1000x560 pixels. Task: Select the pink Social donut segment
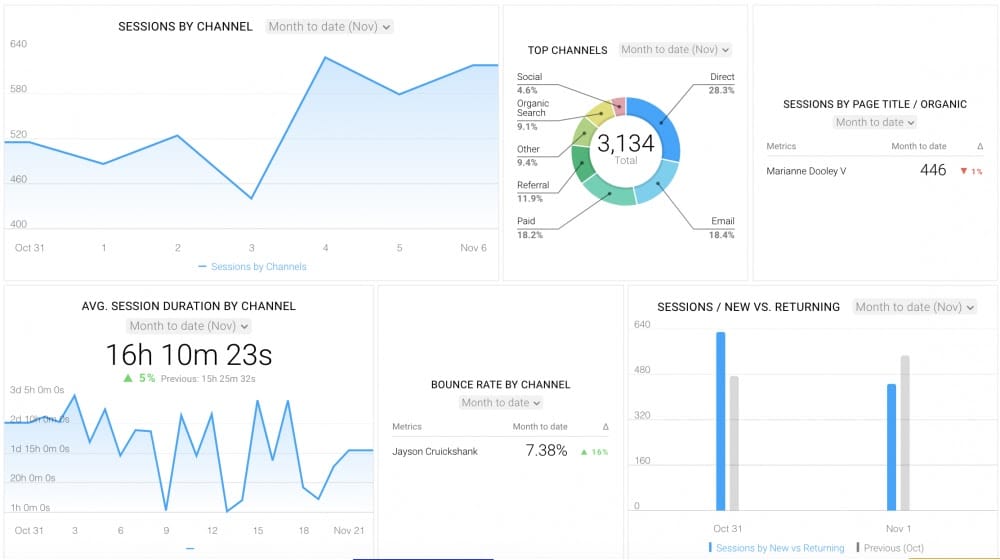618,106
